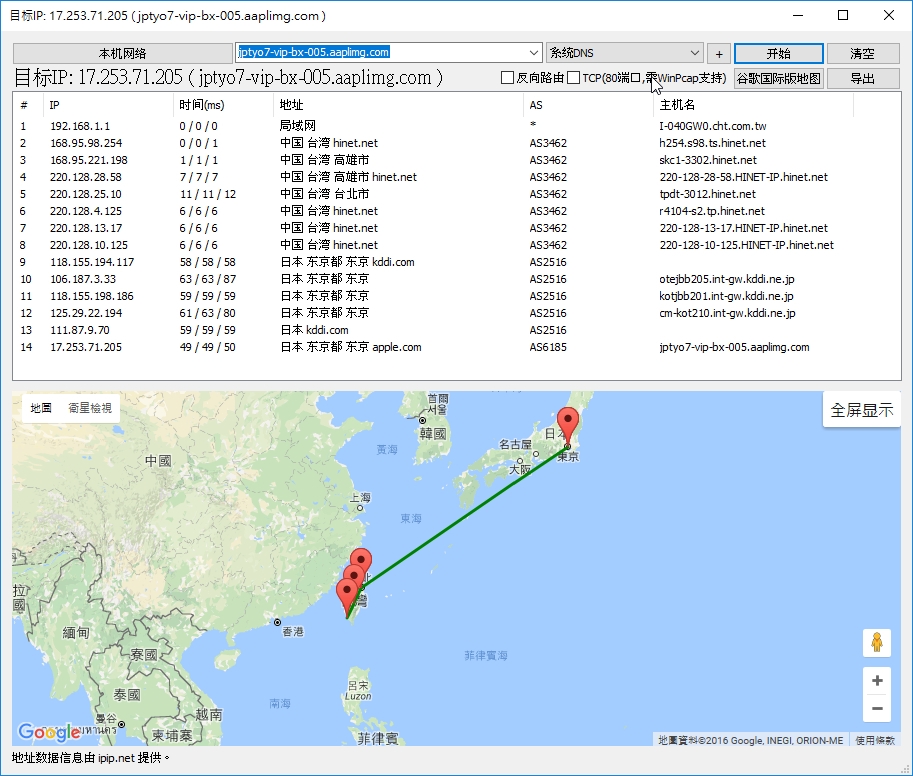Switch map to 地圖 view
913x776 pixels.
coord(41,408)
